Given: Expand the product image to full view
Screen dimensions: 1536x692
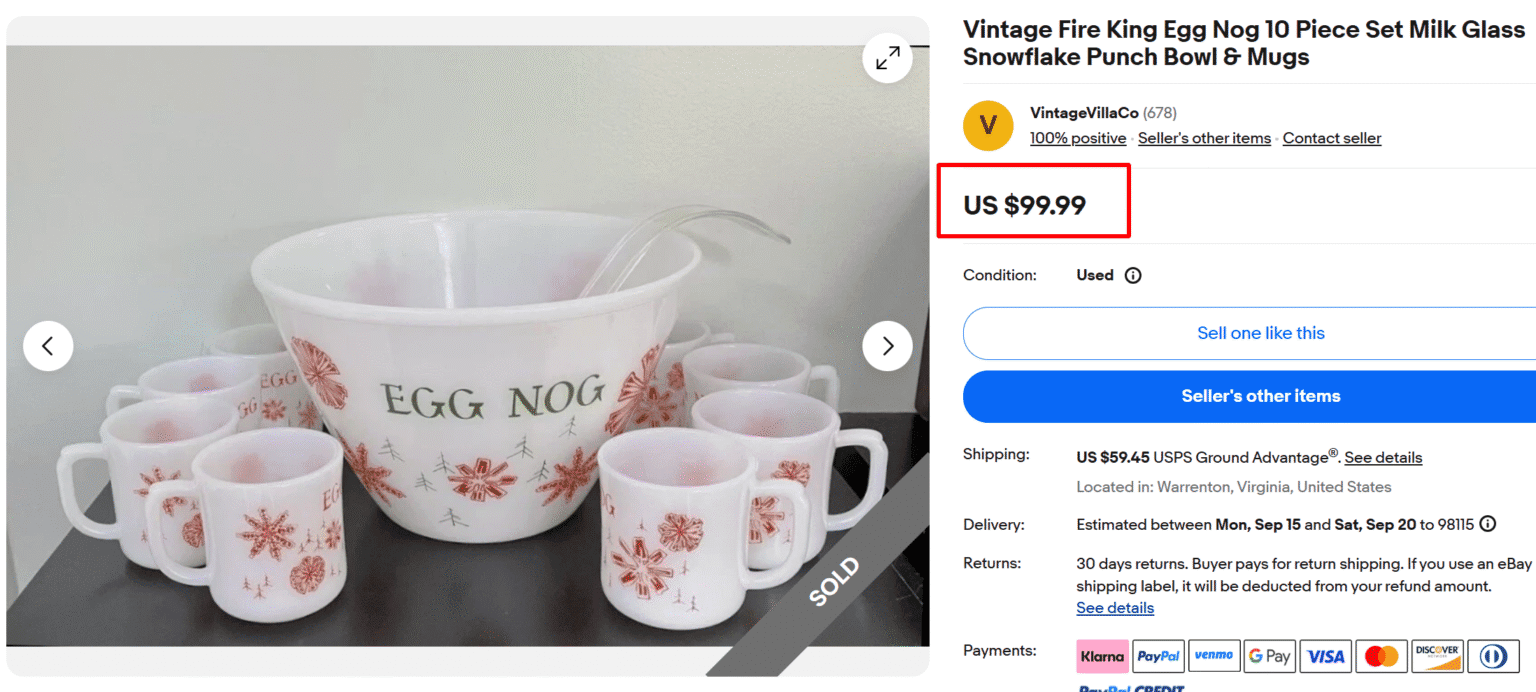Looking at the screenshot, I should [x=887, y=58].
